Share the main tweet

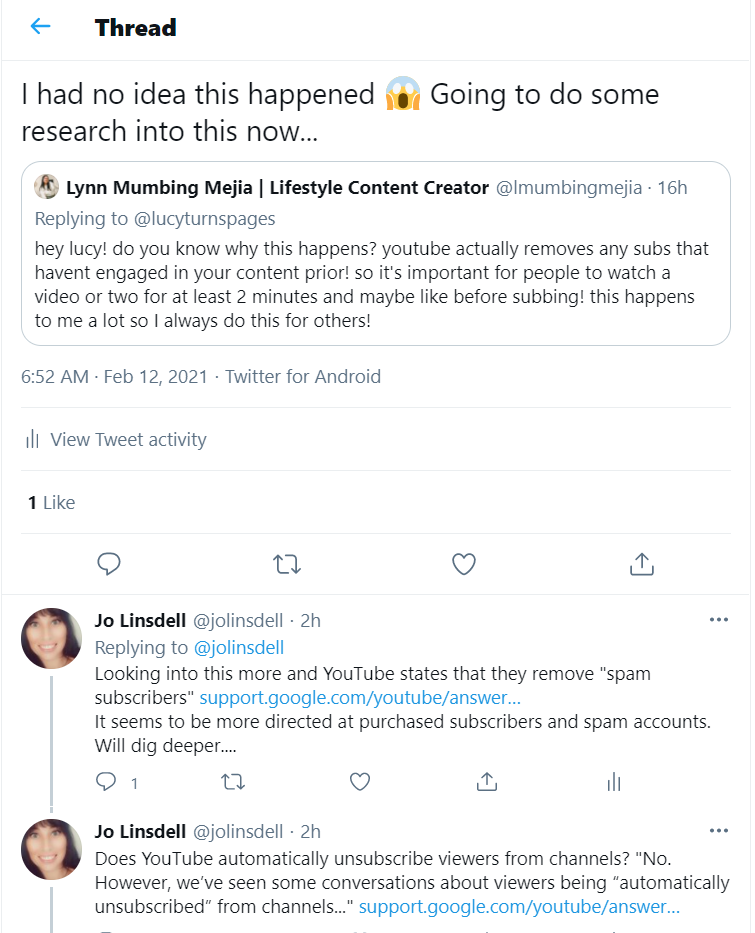(641, 564)
